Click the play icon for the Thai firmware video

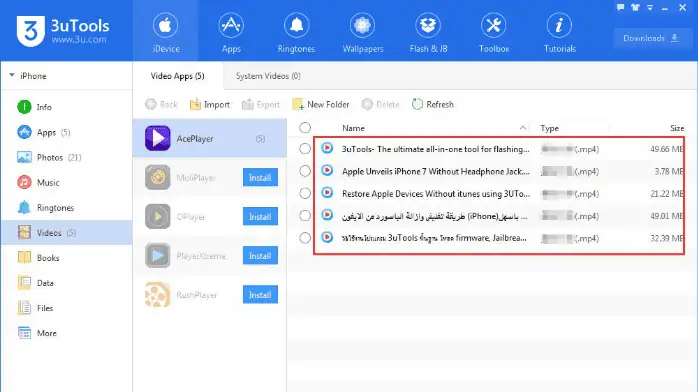coord(327,237)
